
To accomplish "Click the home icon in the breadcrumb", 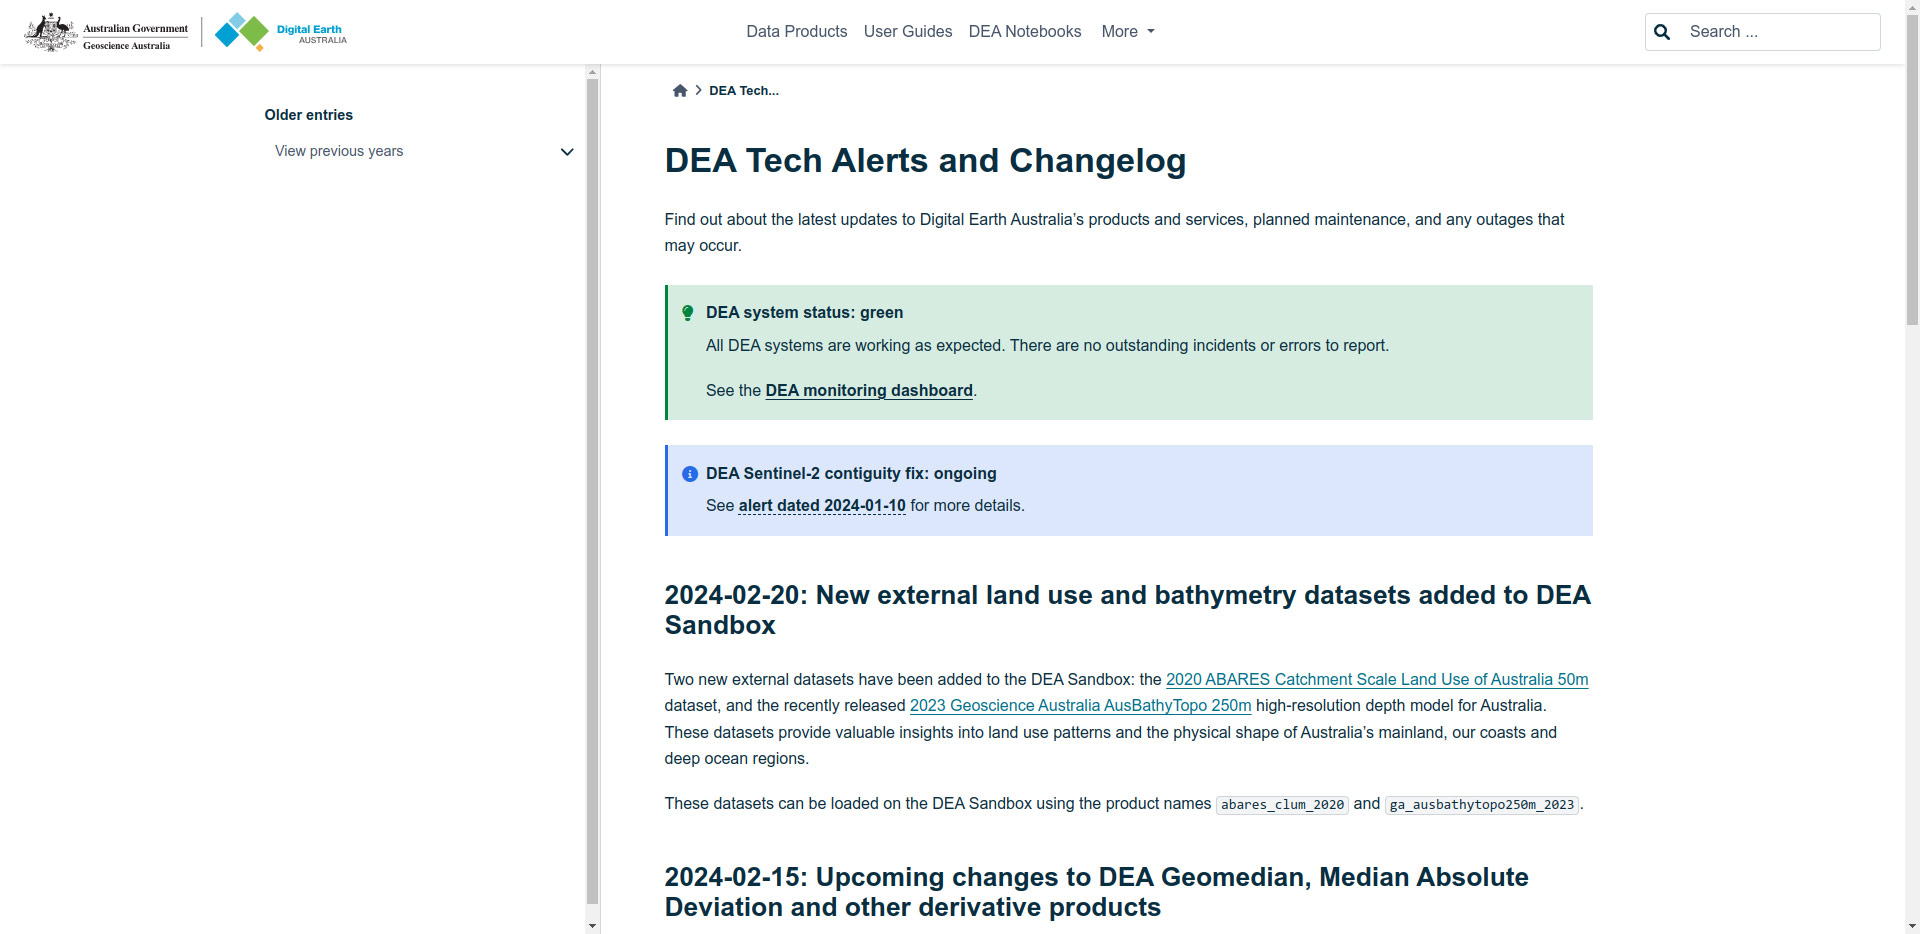I will click(x=680, y=91).
